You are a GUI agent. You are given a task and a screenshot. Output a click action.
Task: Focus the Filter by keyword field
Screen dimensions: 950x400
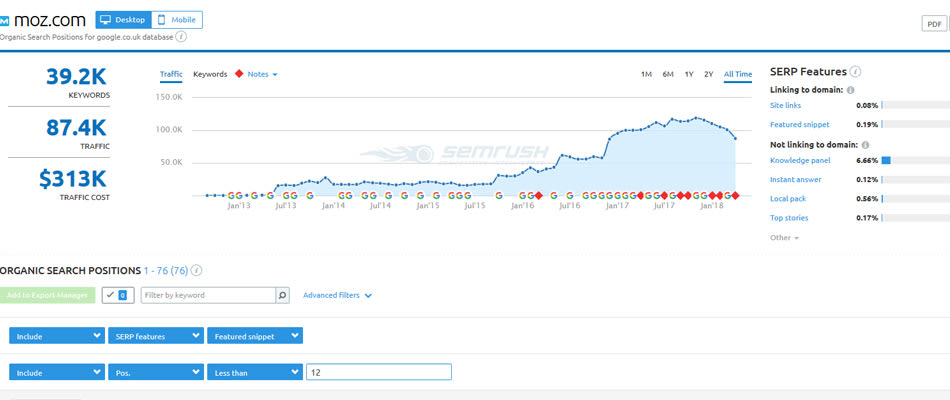click(208, 295)
